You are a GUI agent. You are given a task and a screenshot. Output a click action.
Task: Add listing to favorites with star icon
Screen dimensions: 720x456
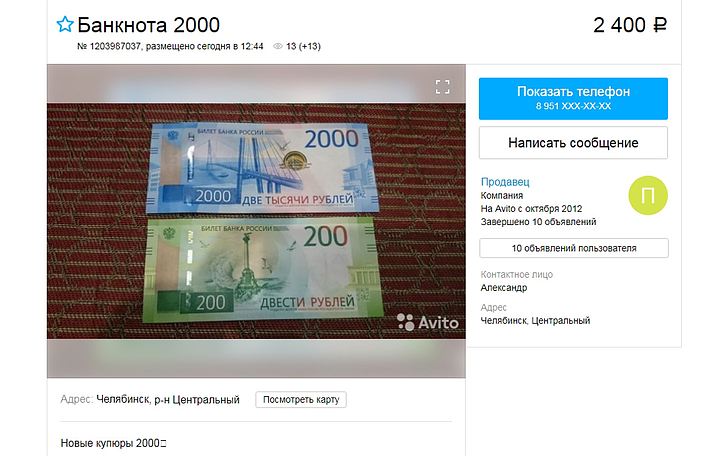65,24
